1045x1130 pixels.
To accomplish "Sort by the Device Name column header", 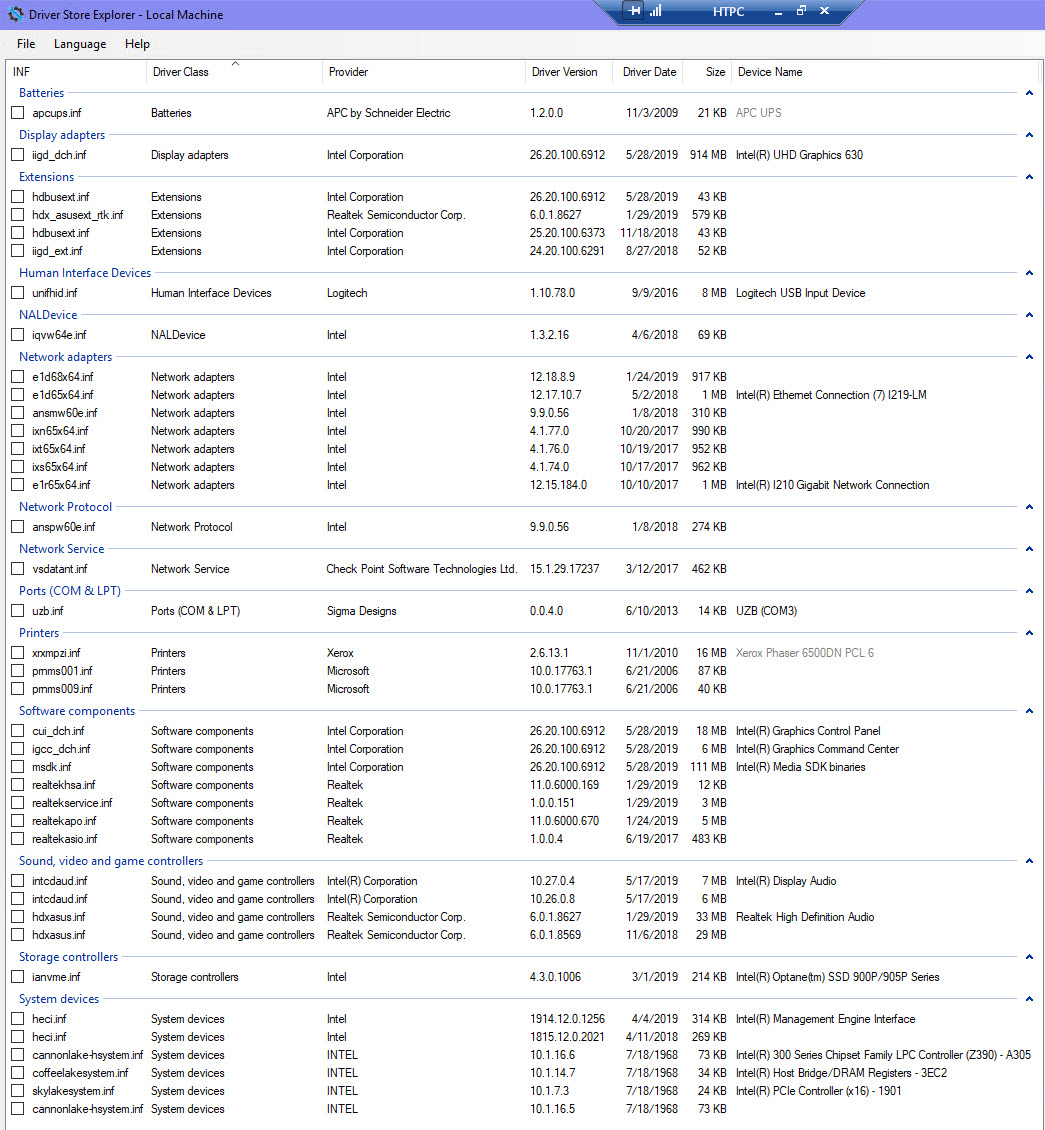I will pos(885,72).
